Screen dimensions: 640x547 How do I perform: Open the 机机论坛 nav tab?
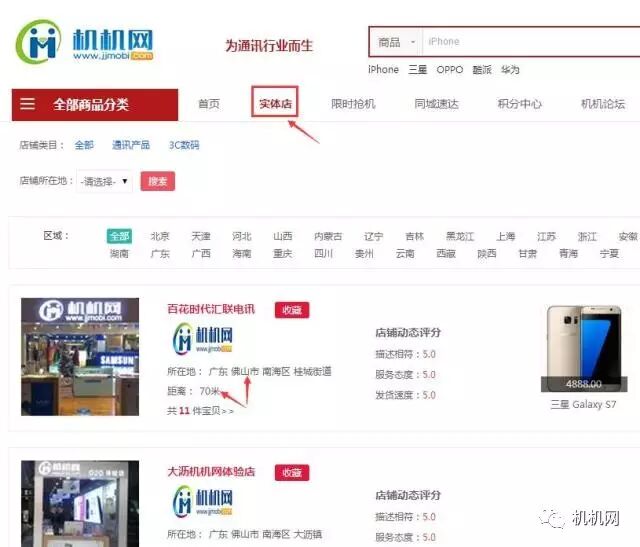[603, 104]
